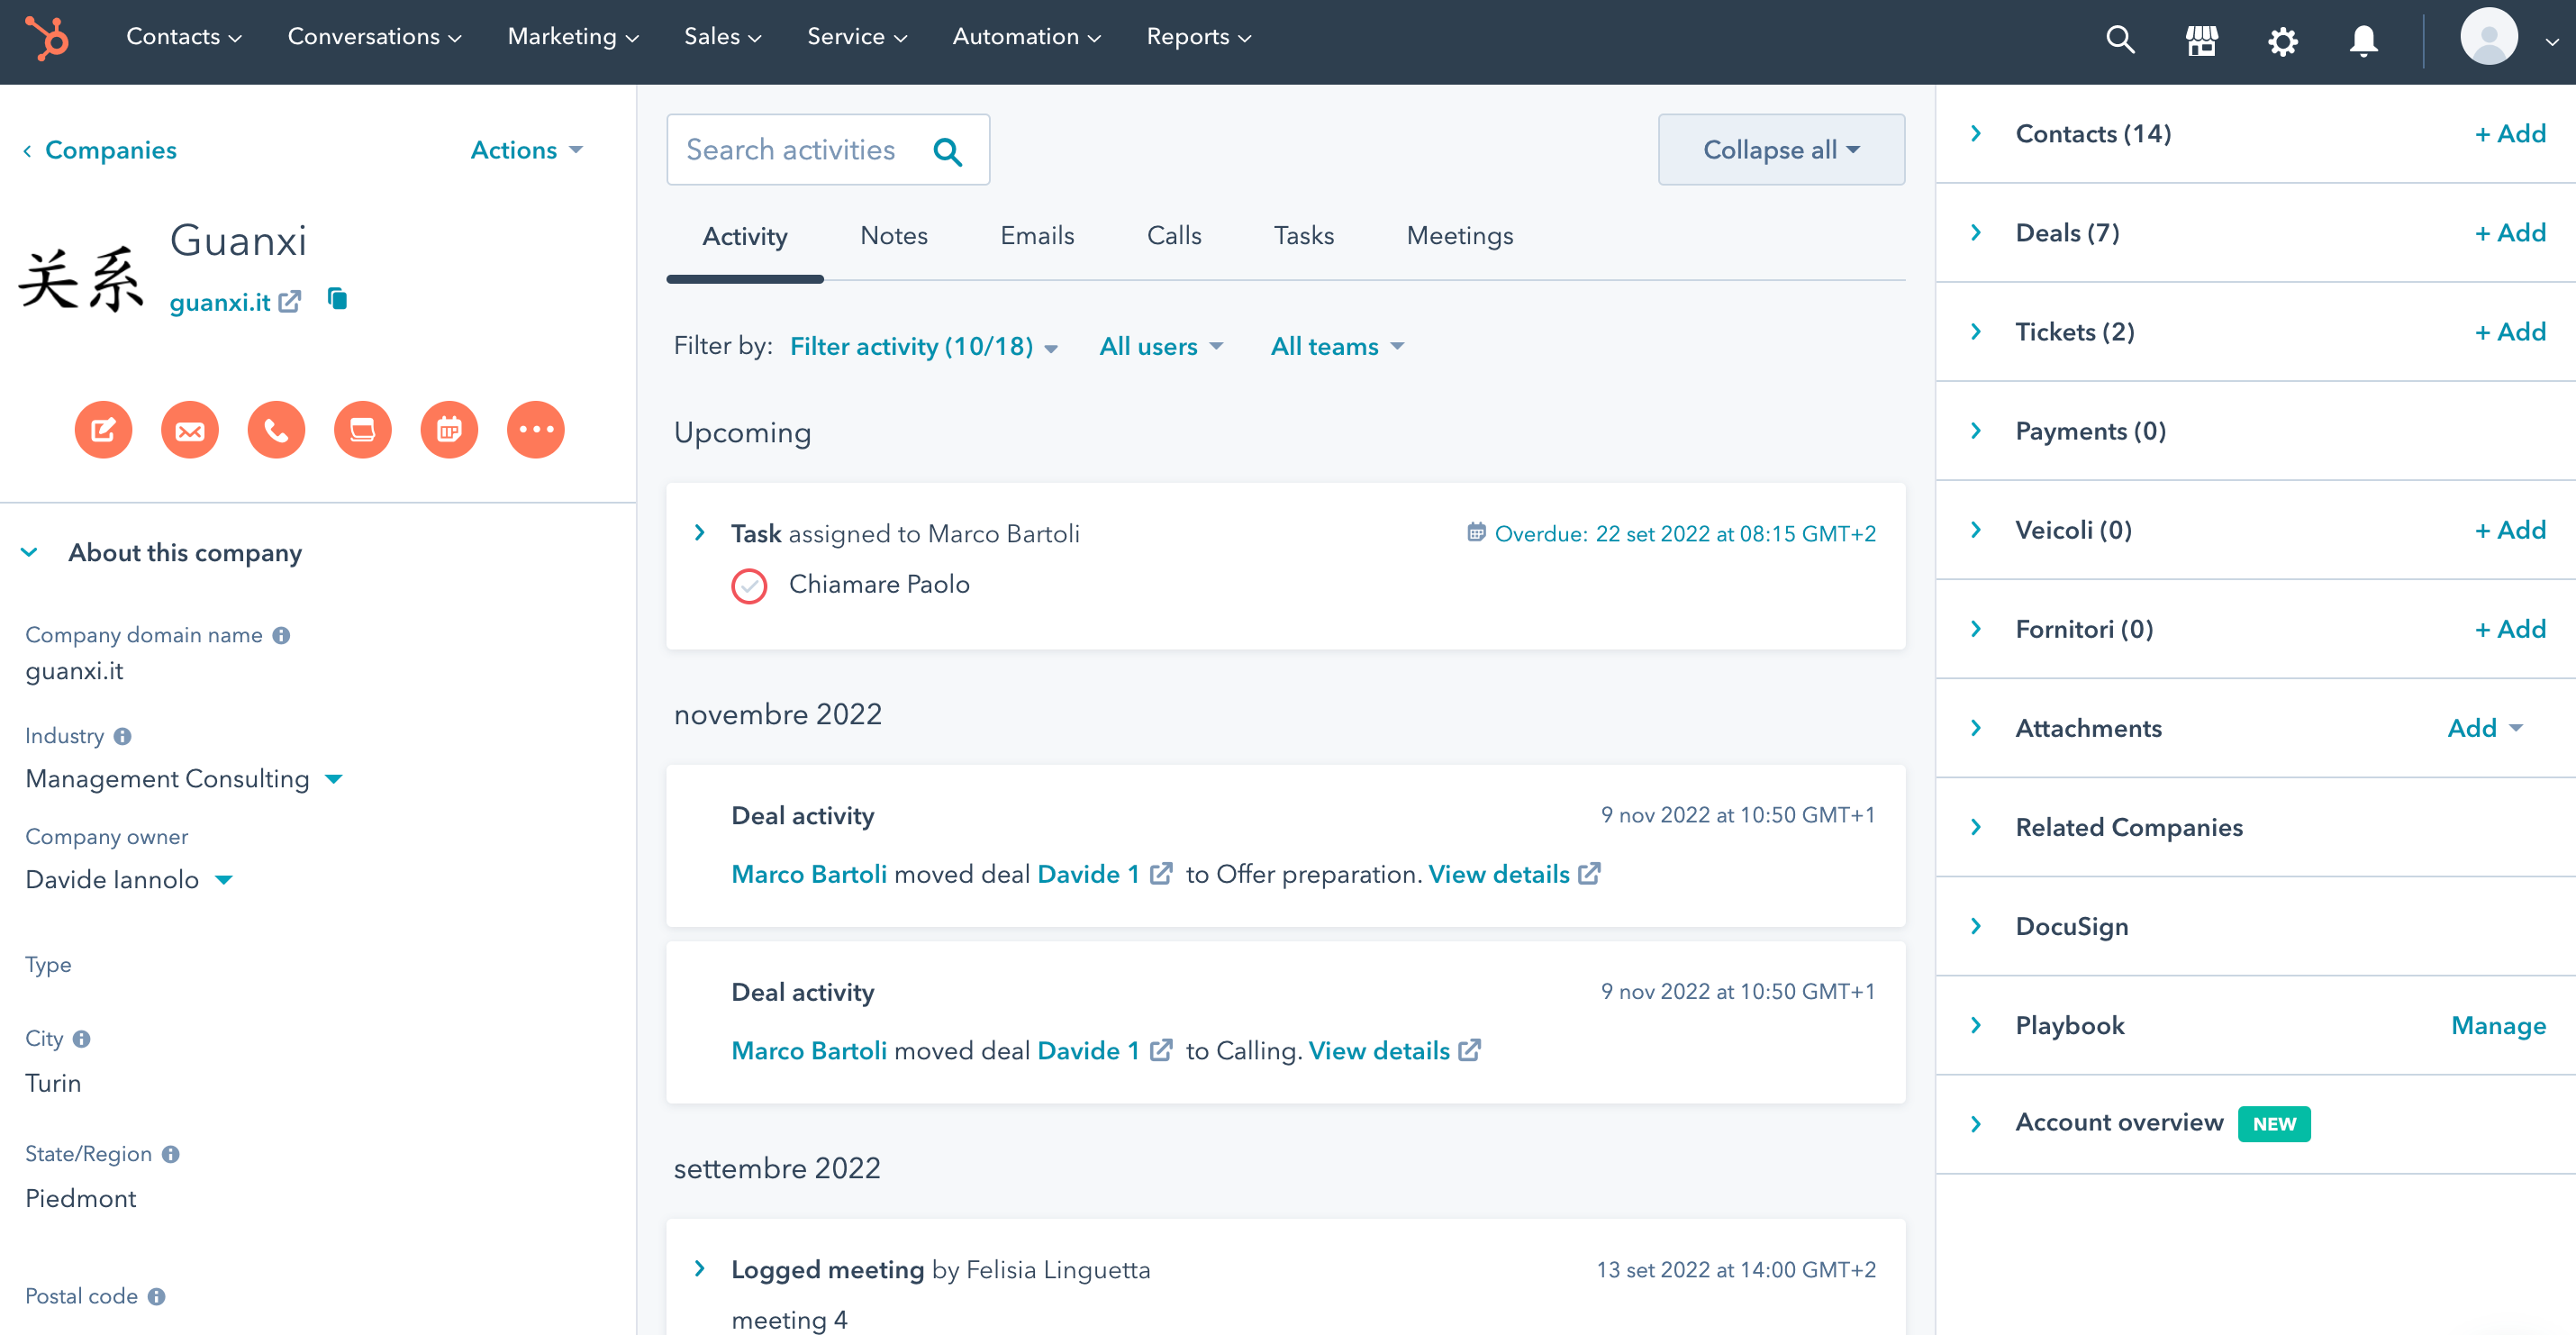Viewport: 2576px width, 1335px height.
Task: Open the global search magnifier icon
Action: point(2120,39)
